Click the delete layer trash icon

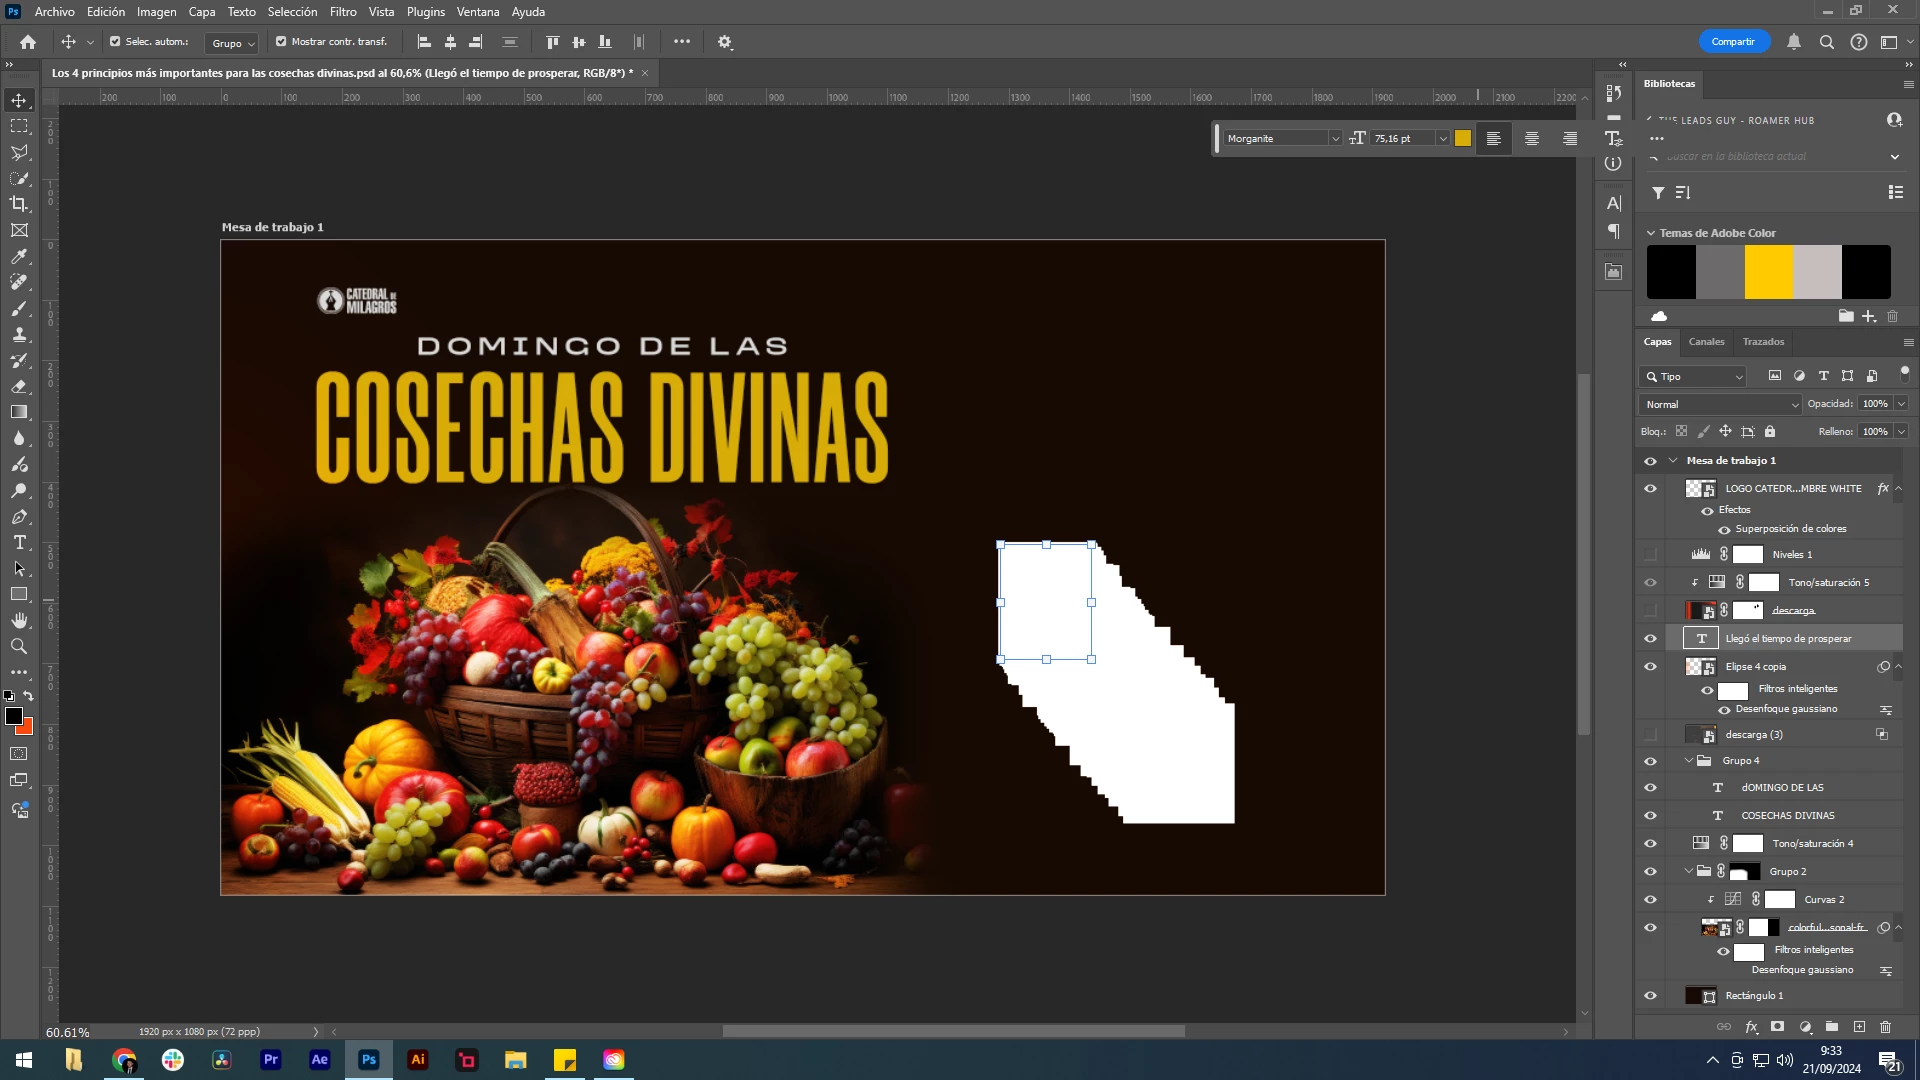tap(1885, 1027)
